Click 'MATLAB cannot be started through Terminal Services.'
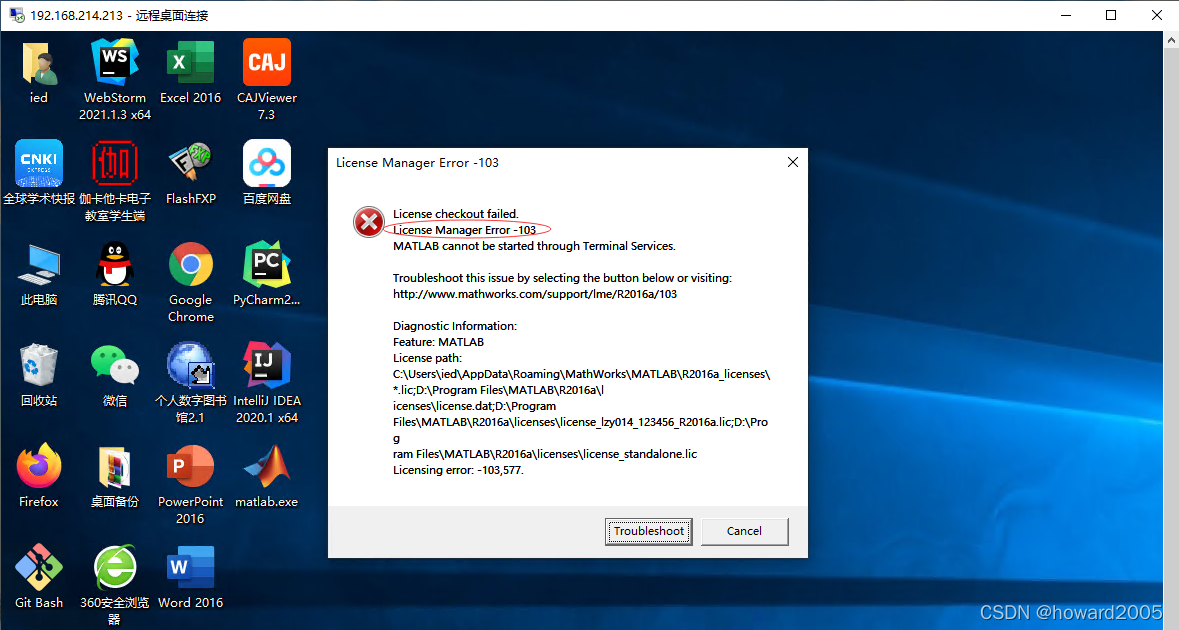The height and width of the screenshot is (630, 1179). click(x=534, y=246)
